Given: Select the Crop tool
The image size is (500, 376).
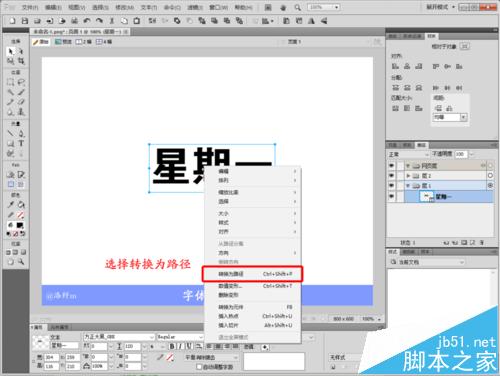Looking at the screenshot, I should (x=21, y=61).
